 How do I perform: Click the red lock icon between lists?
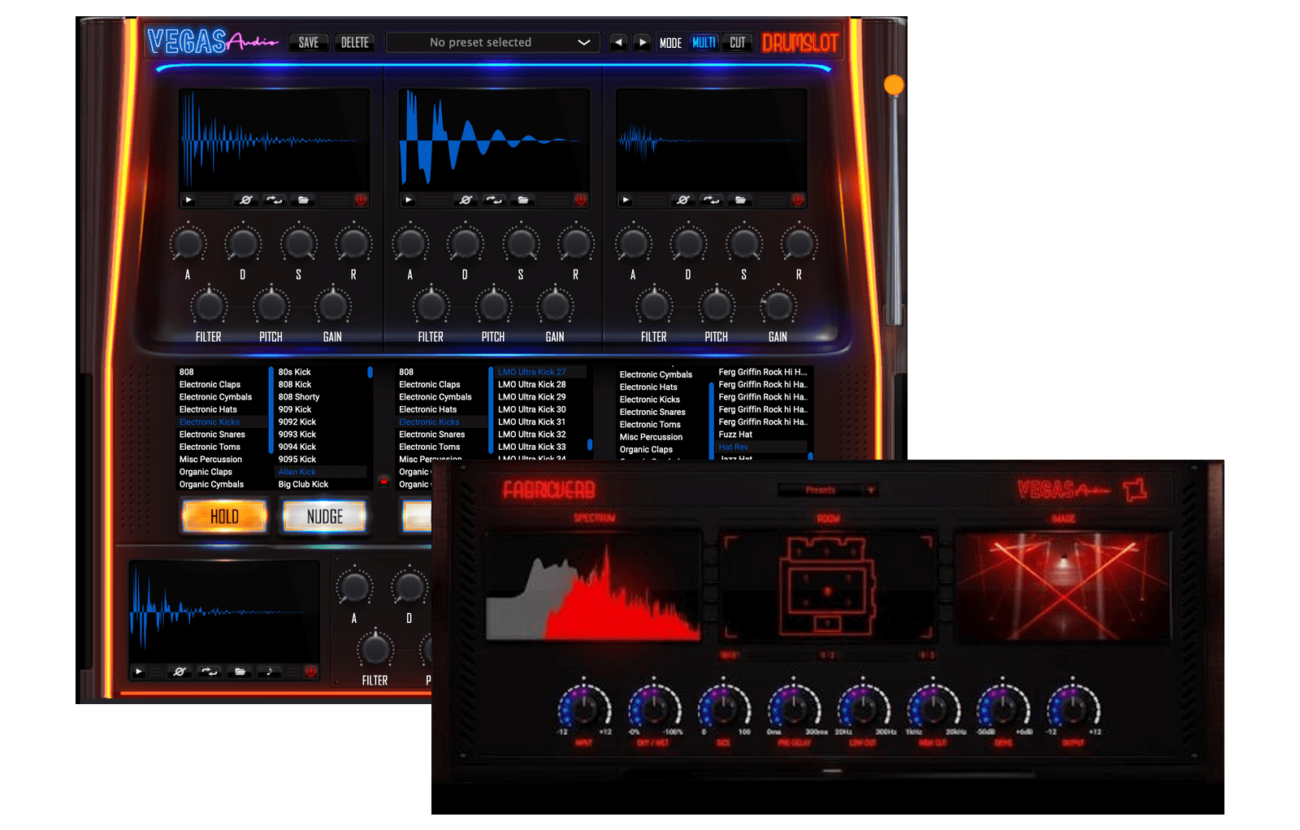[382, 480]
